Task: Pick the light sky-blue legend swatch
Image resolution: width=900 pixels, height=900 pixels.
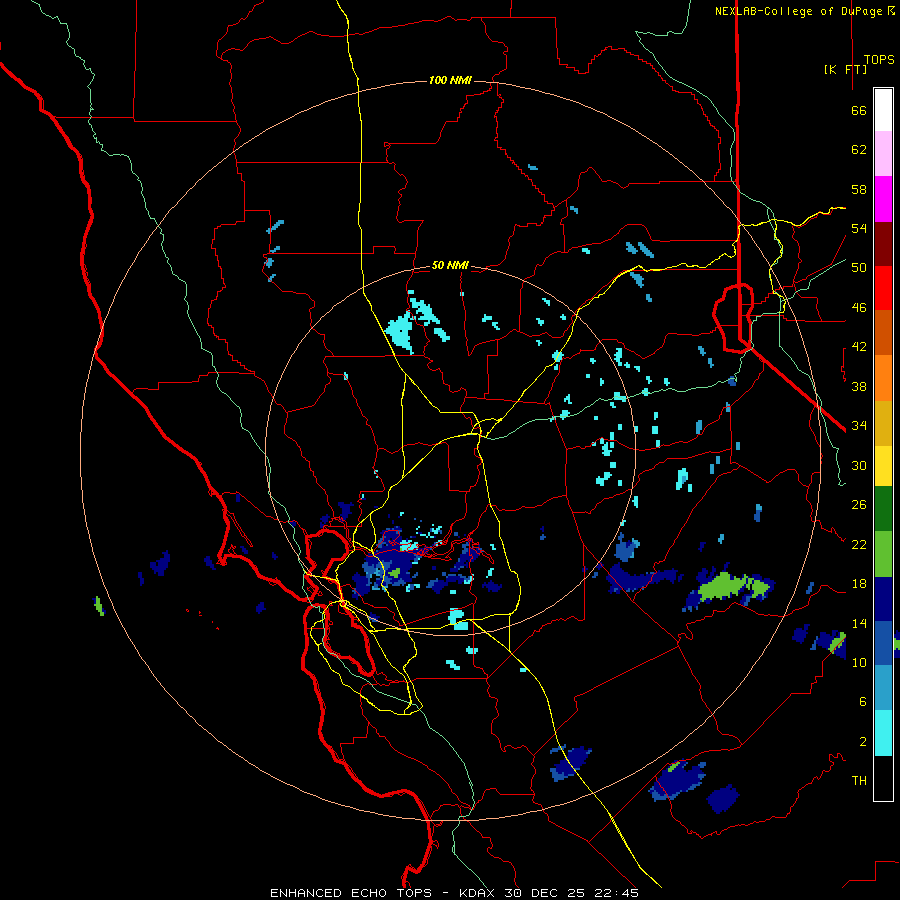Action: [x=883, y=688]
